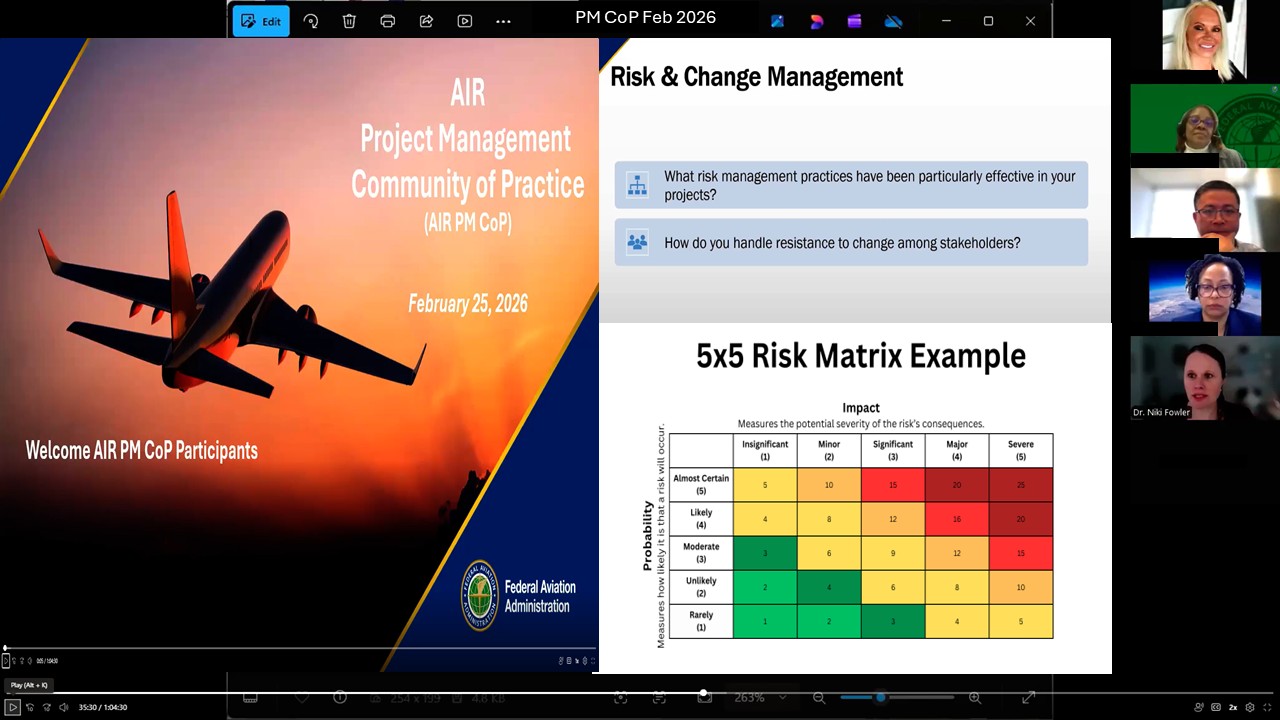Open the video player settings gear

1250,707
